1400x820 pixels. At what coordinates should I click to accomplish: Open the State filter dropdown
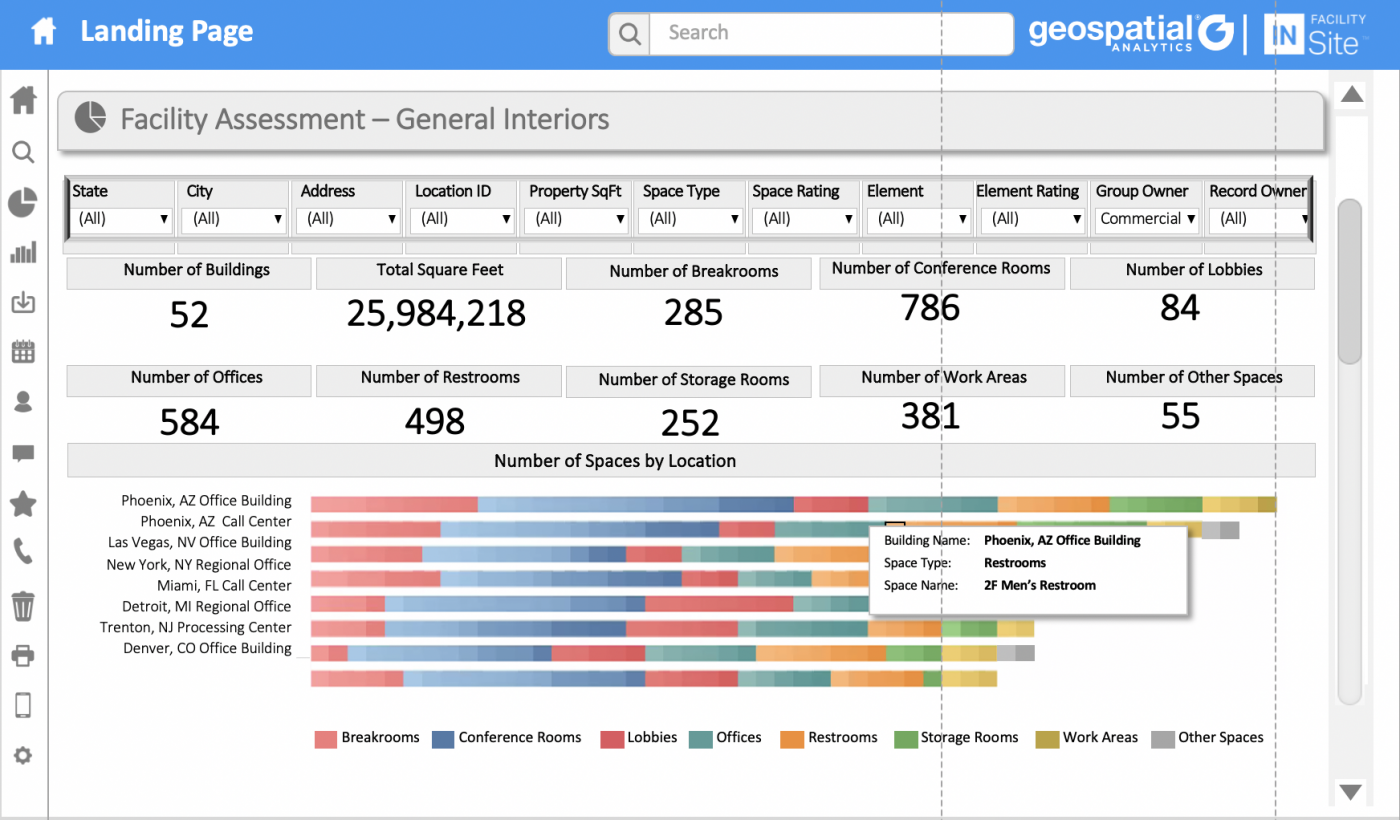[121, 219]
